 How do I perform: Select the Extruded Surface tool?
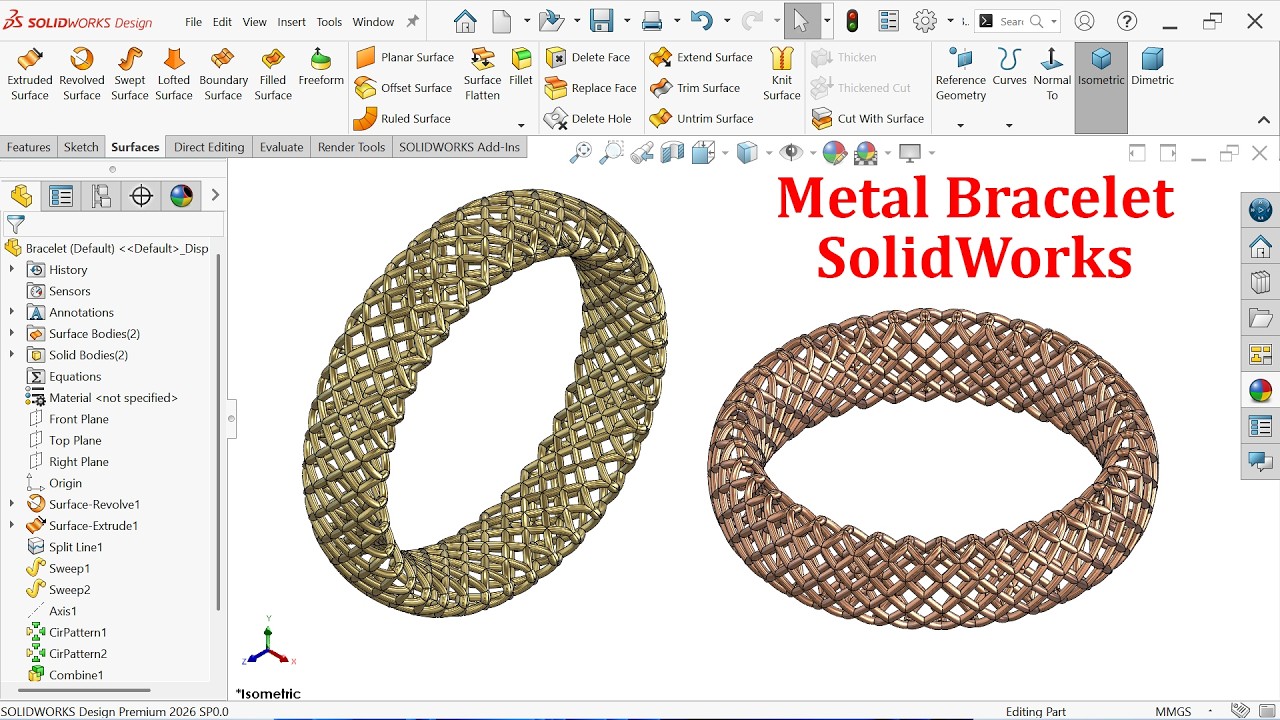click(30, 75)
